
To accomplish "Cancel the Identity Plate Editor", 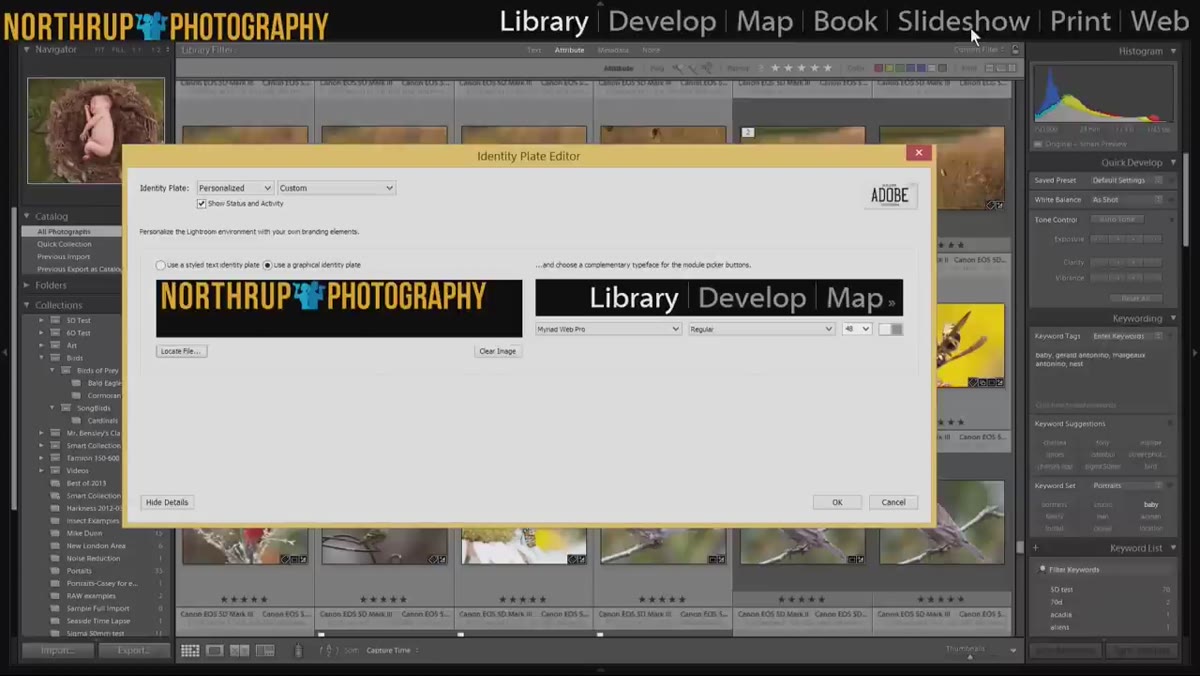I will [x=893, y=502].
